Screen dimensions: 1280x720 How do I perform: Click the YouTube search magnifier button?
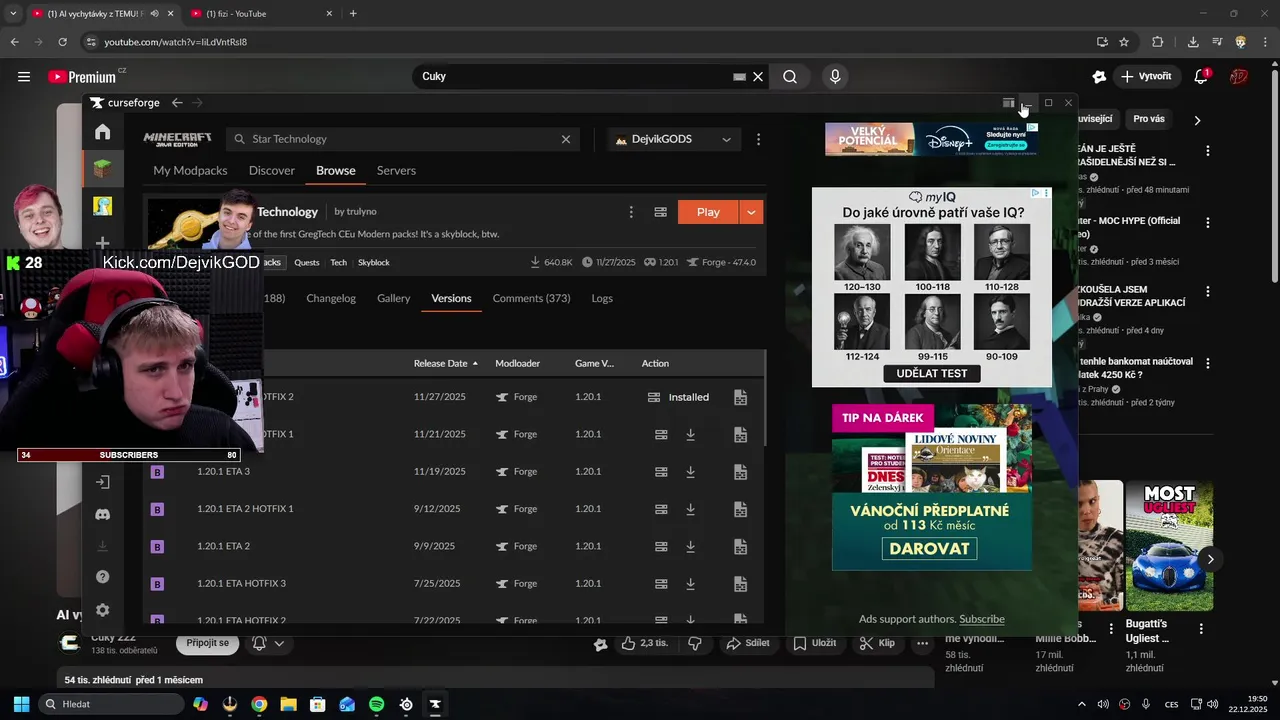coord(790,77)
